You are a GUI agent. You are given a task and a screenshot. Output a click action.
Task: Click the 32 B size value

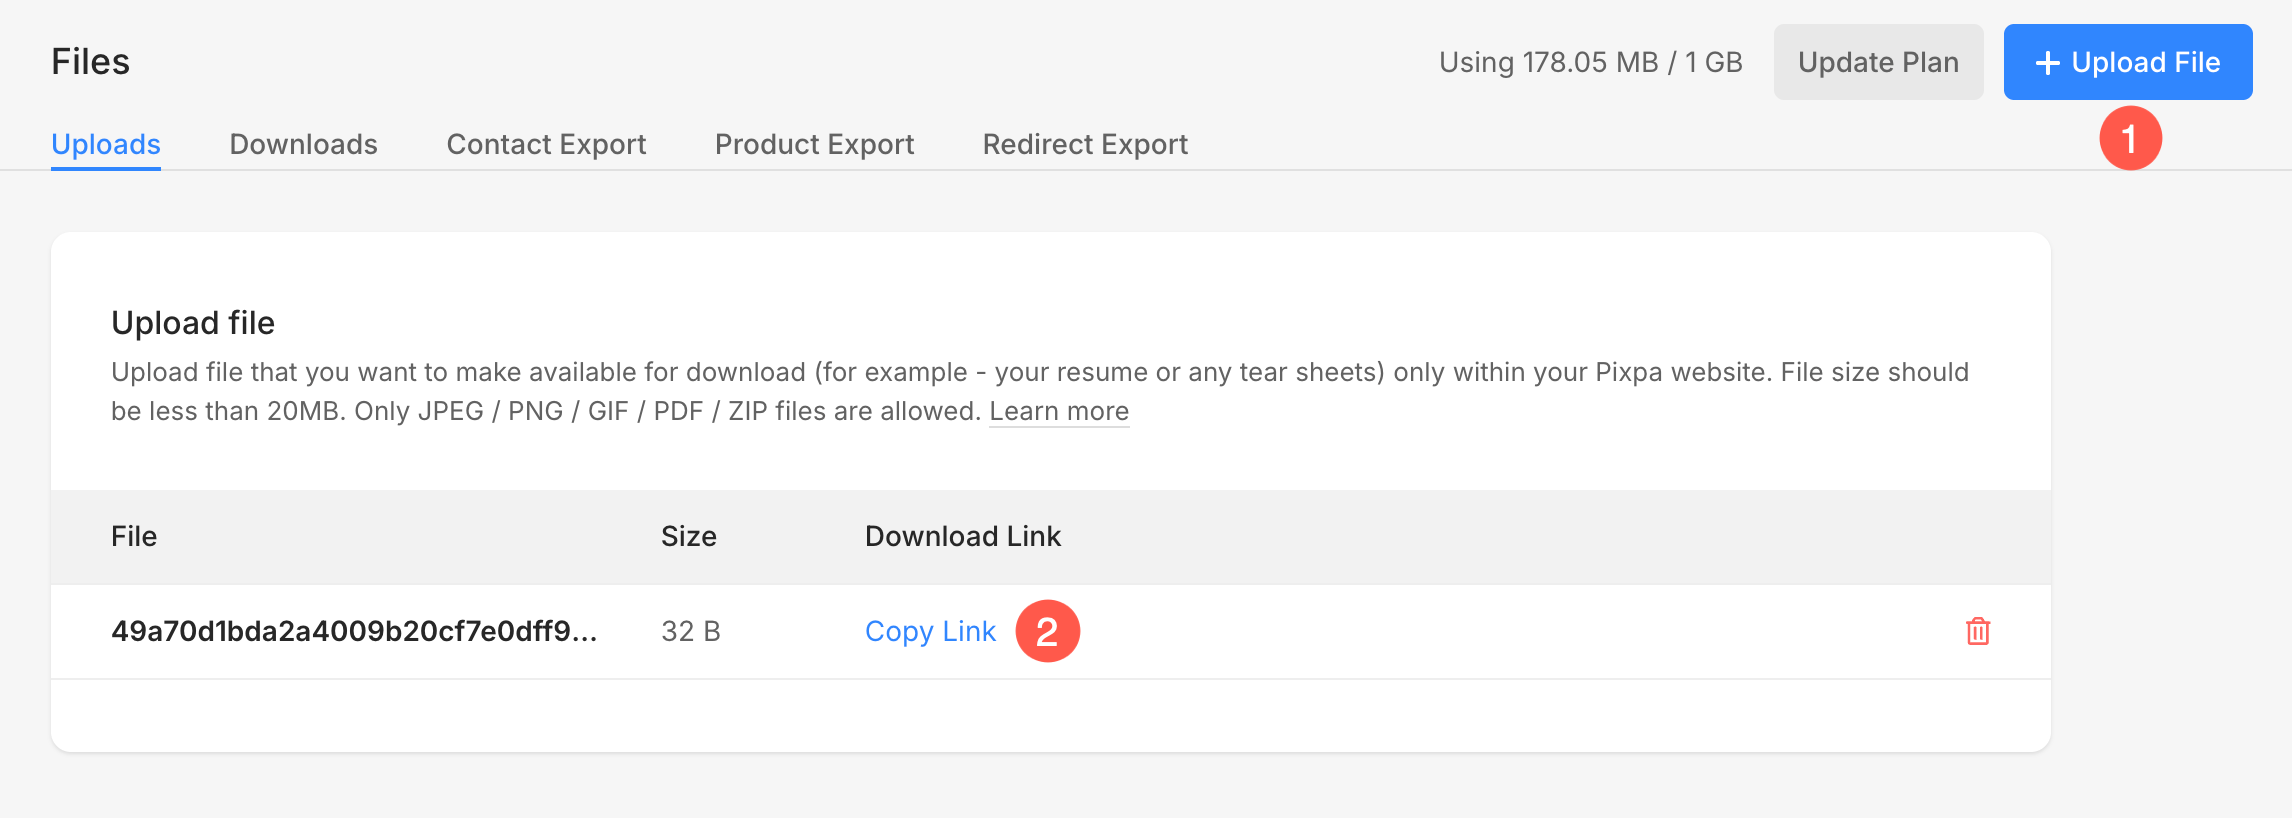point(691,631)
